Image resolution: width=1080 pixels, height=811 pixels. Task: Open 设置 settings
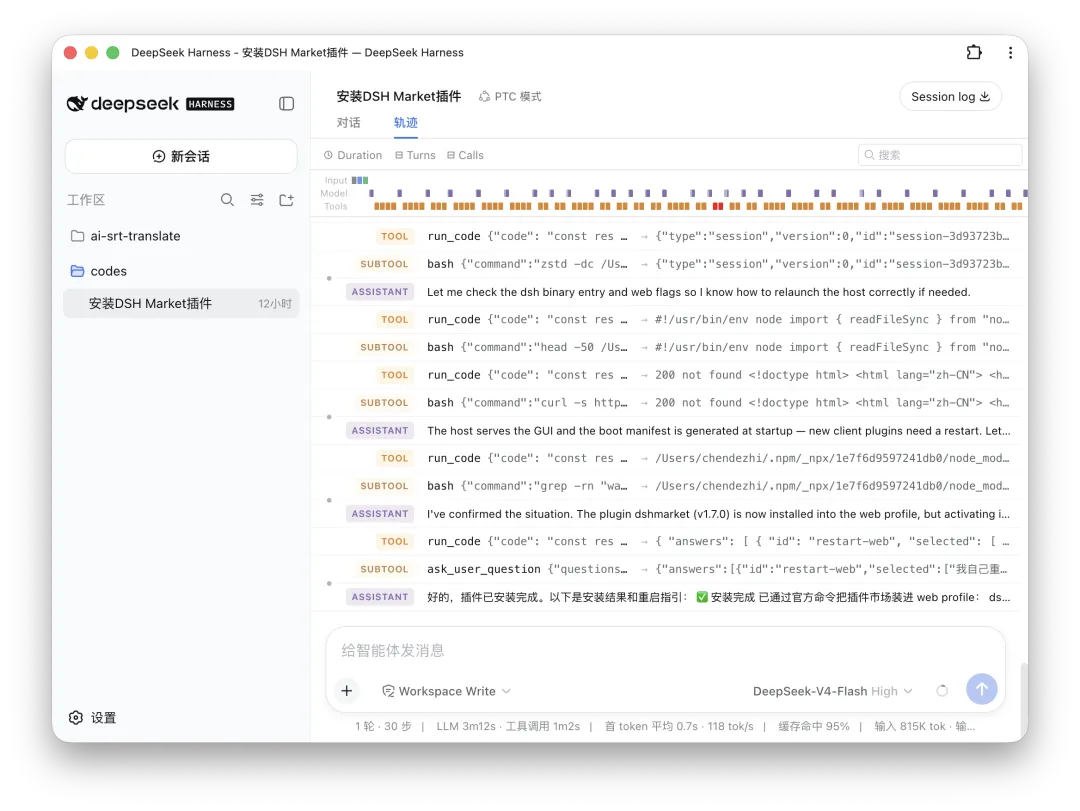pos(92,717)
